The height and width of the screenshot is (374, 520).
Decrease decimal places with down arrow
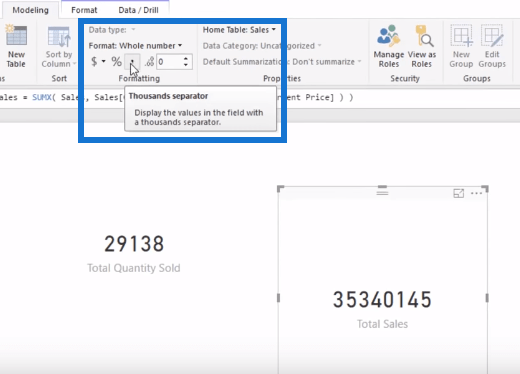coord(186,65)
